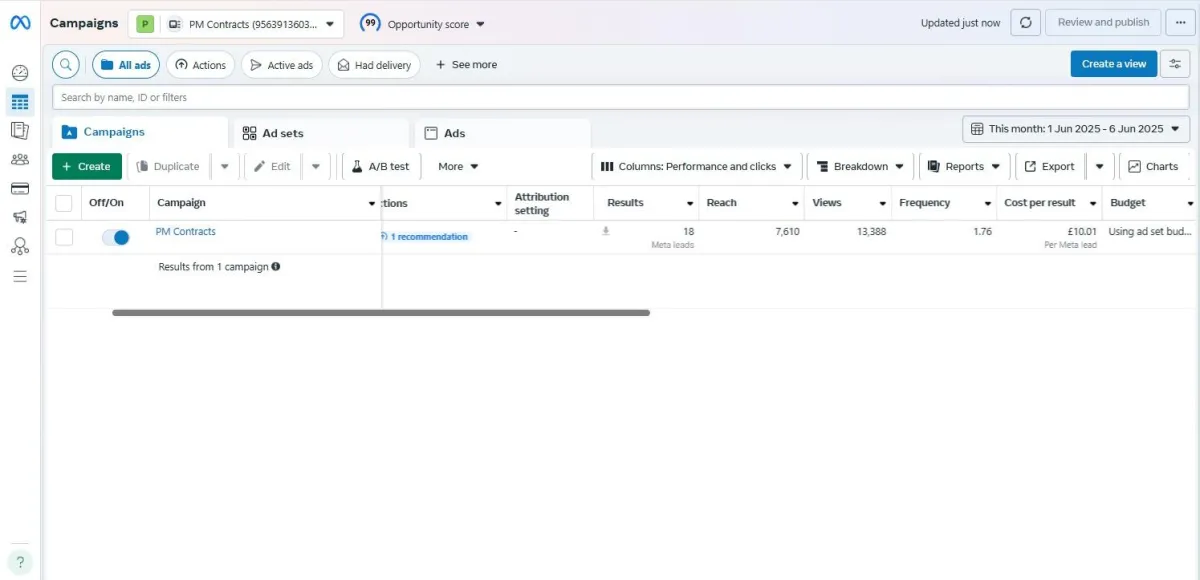Open the Billing card icon in sidebar
The height and width of the screenshot is (580, 1200).
(20, 188)
